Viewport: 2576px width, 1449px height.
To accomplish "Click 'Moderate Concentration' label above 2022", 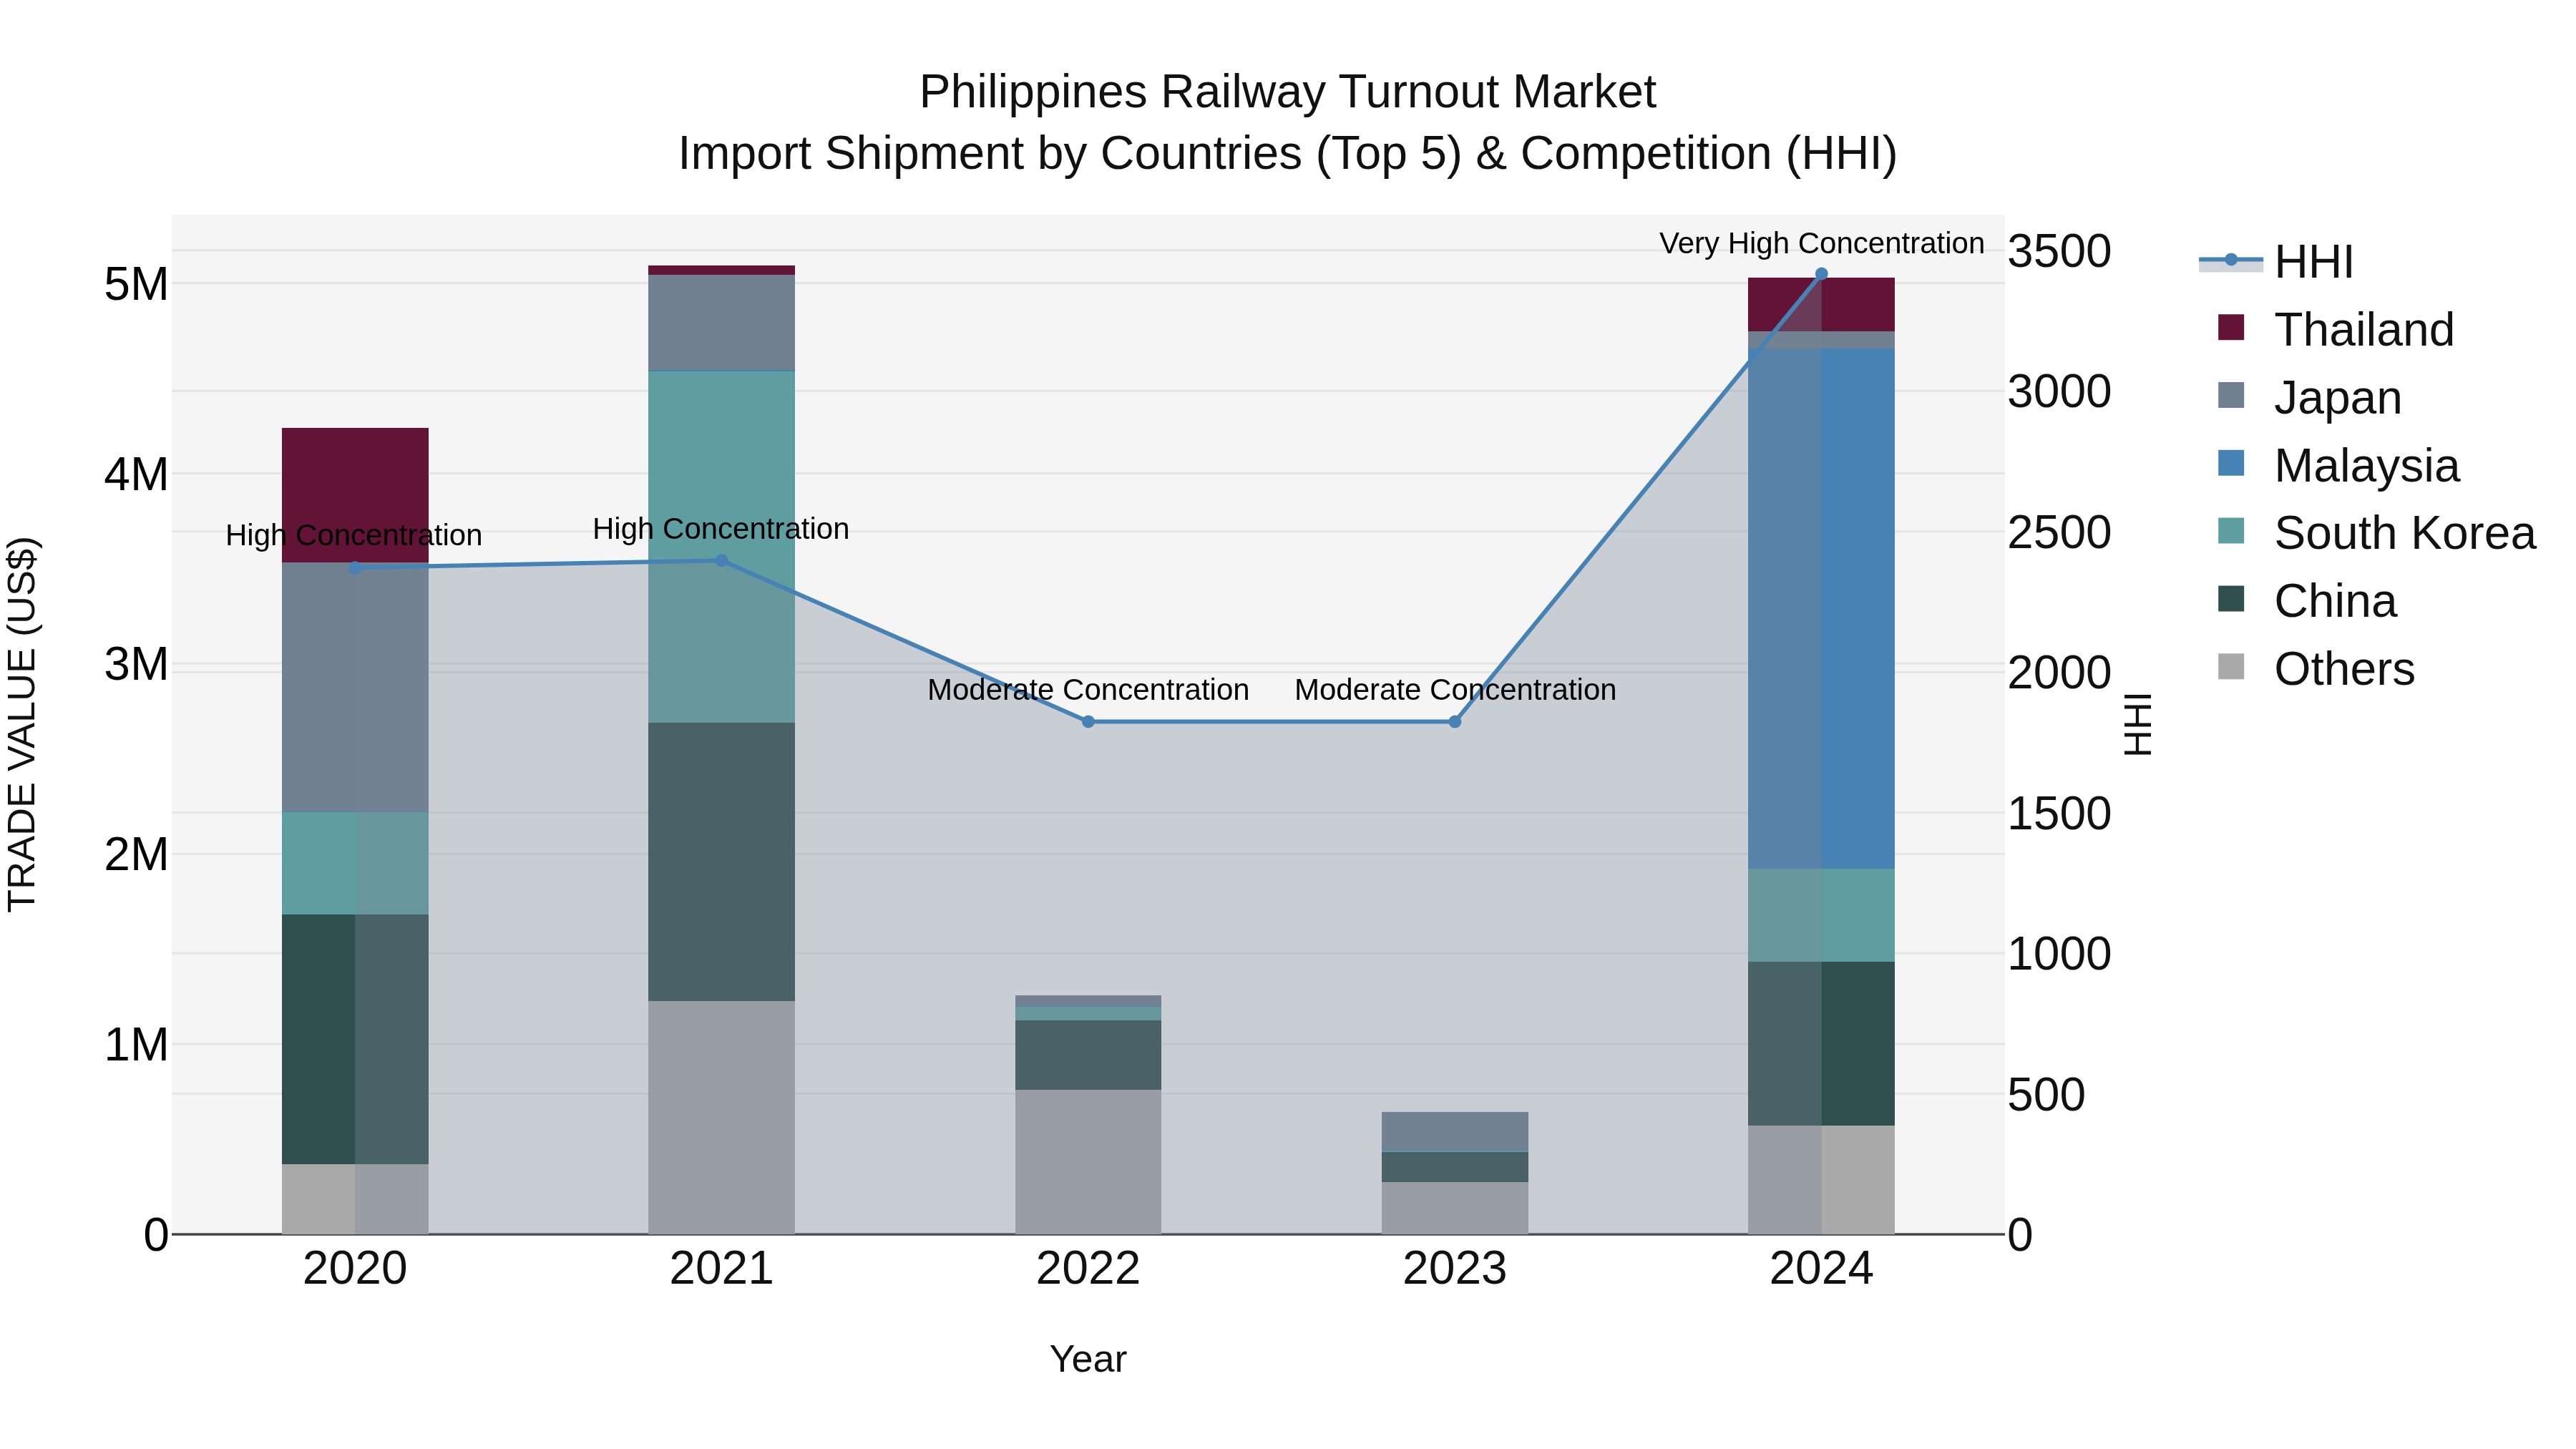I will click(x=1088, y=690).
